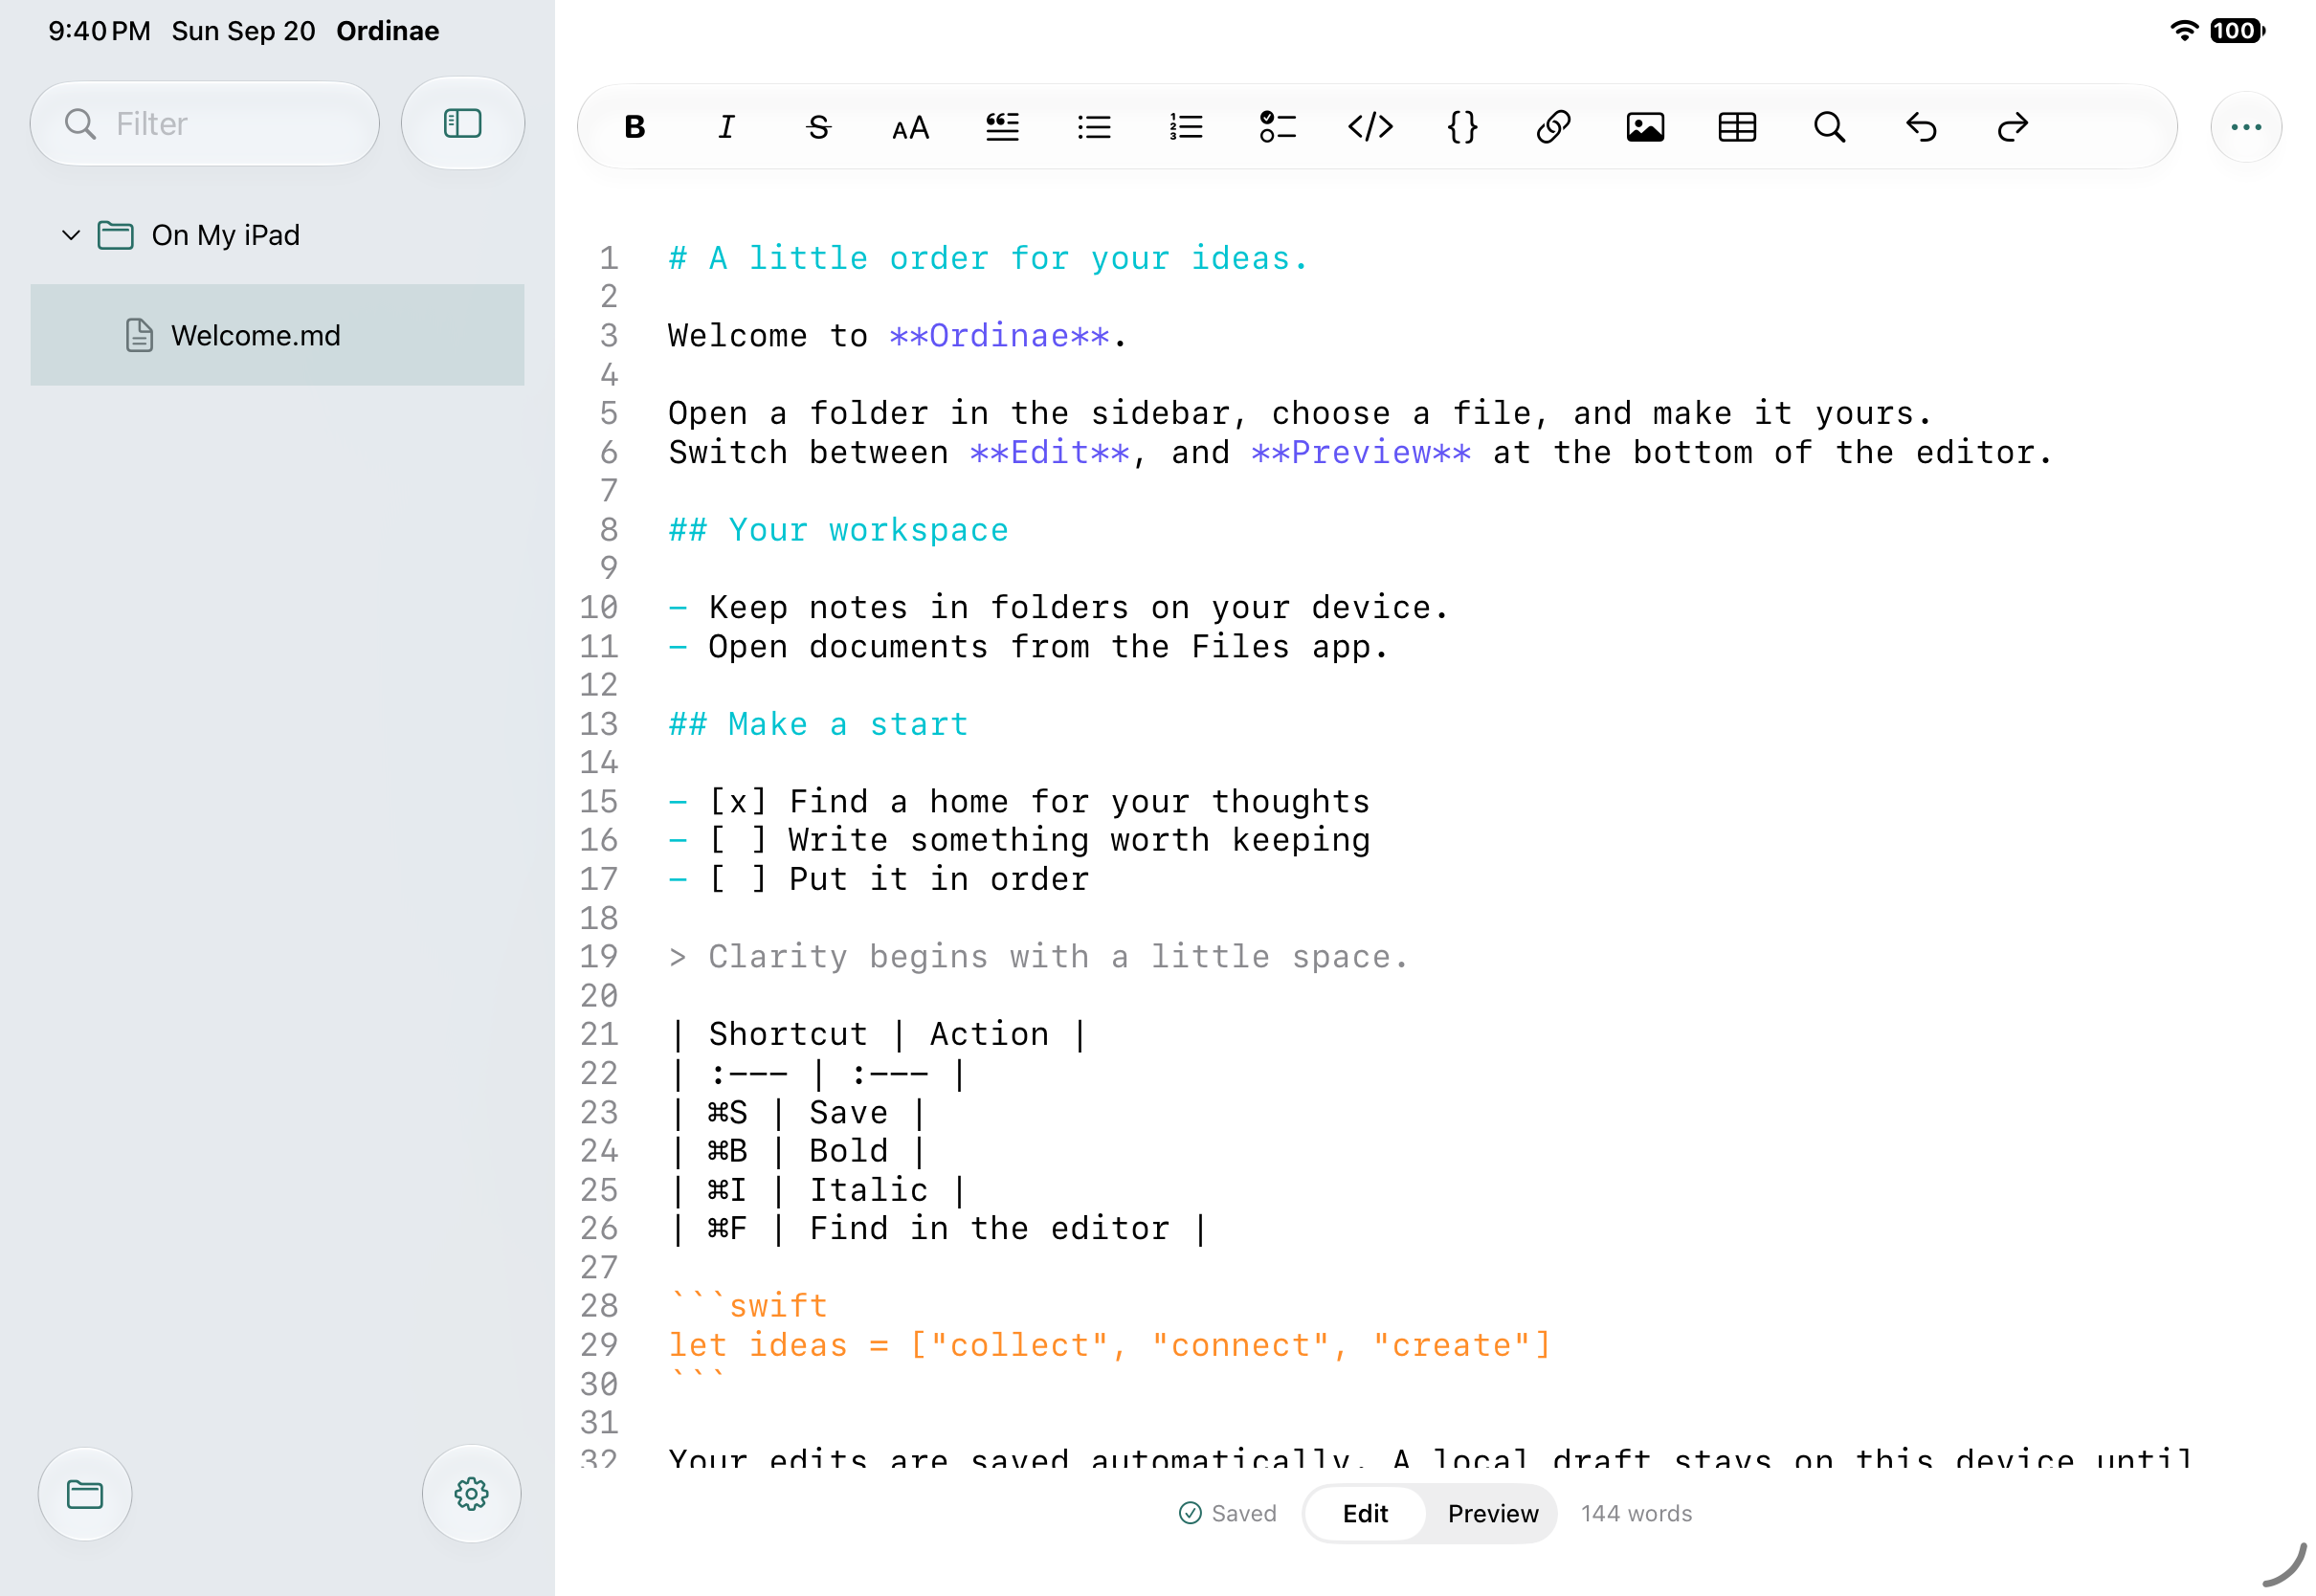Viewport: 2316px width, 1596px height.
Task: Undo the last edit
Action: coord(1921,127)
